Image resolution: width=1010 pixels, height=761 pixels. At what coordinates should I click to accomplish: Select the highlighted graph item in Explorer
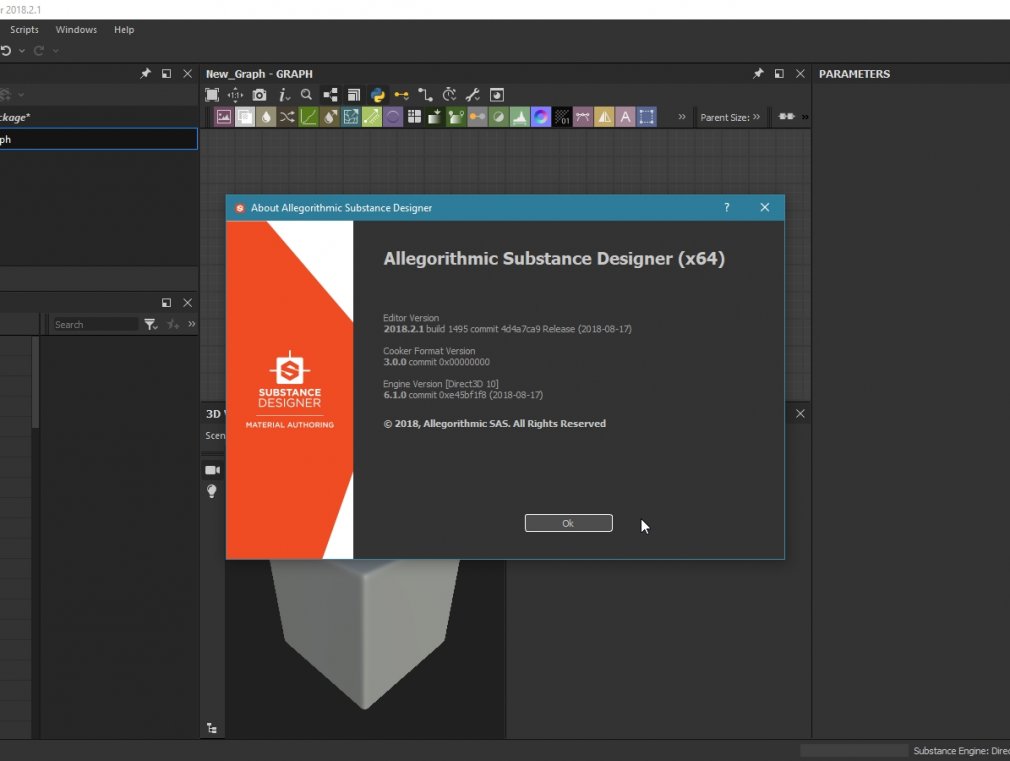pyautogui.click(x=99, y=139)
